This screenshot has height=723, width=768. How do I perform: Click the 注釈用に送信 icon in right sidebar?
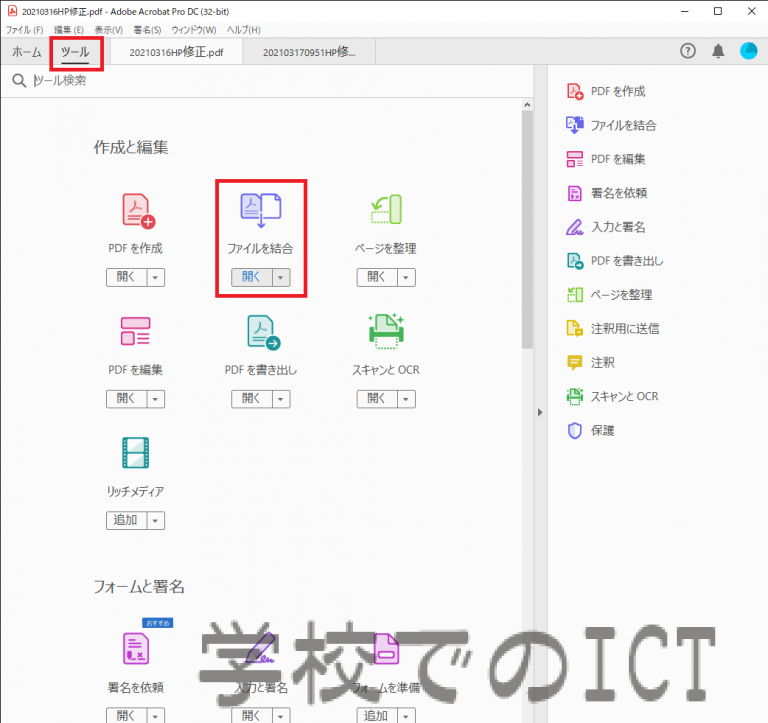[x=575, y=329]
